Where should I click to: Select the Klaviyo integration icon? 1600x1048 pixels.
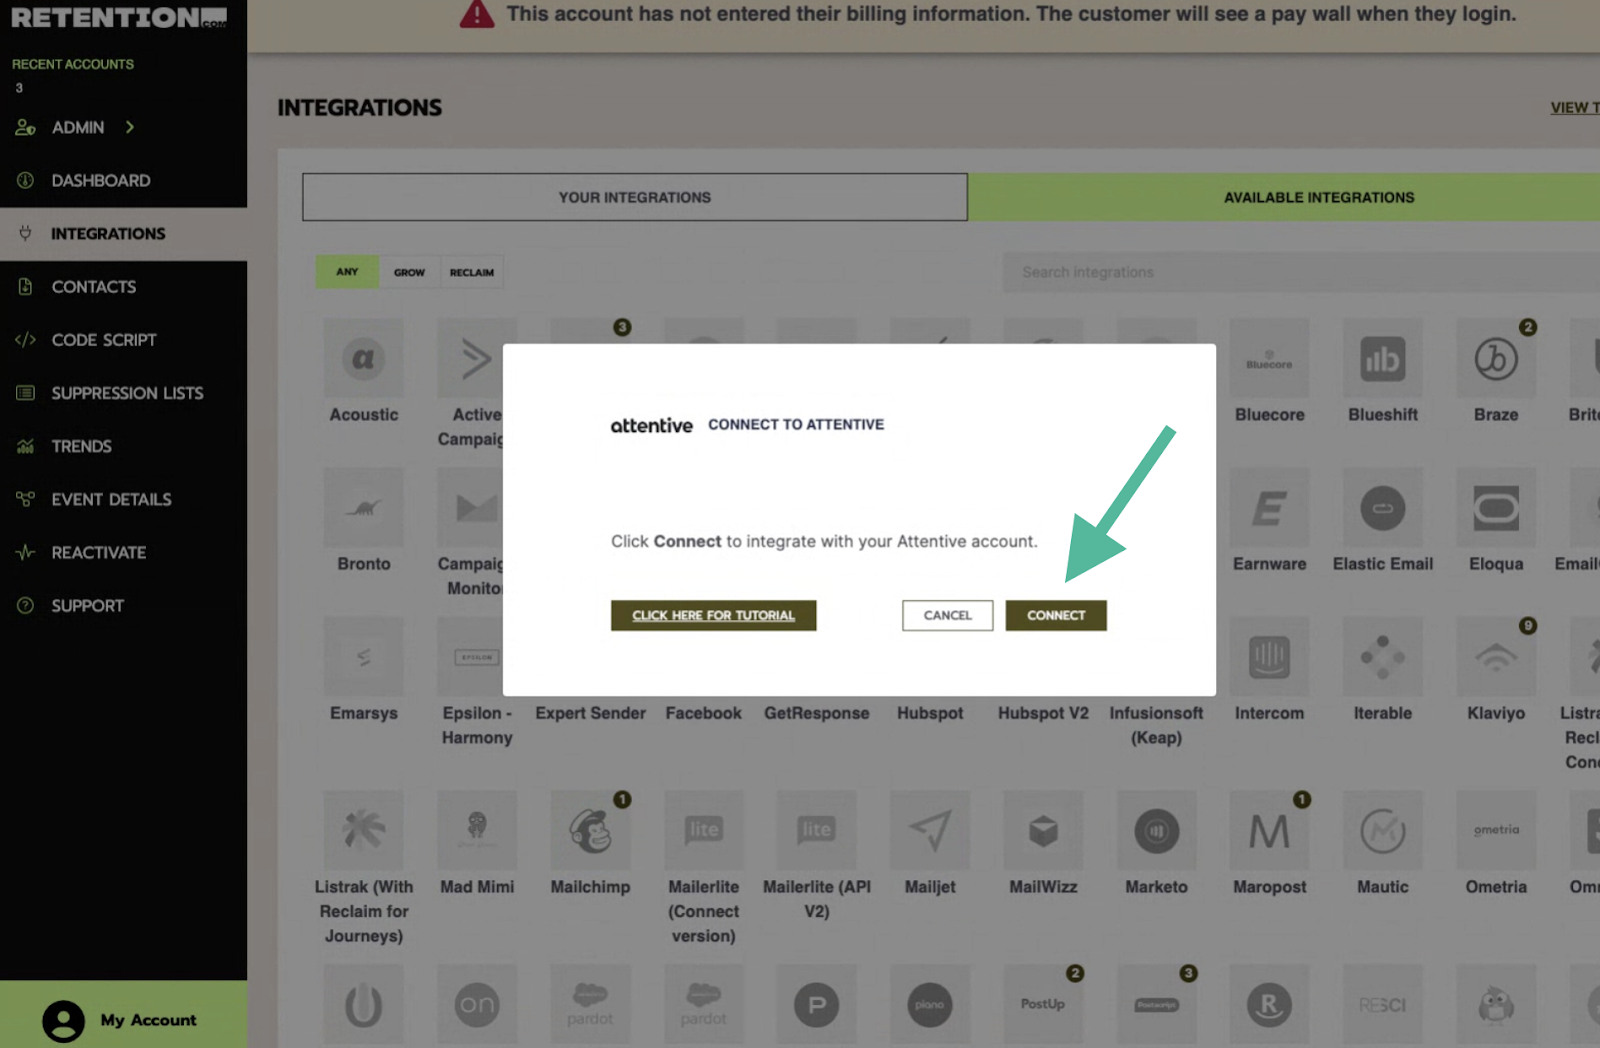click(x=1496, y=656)
